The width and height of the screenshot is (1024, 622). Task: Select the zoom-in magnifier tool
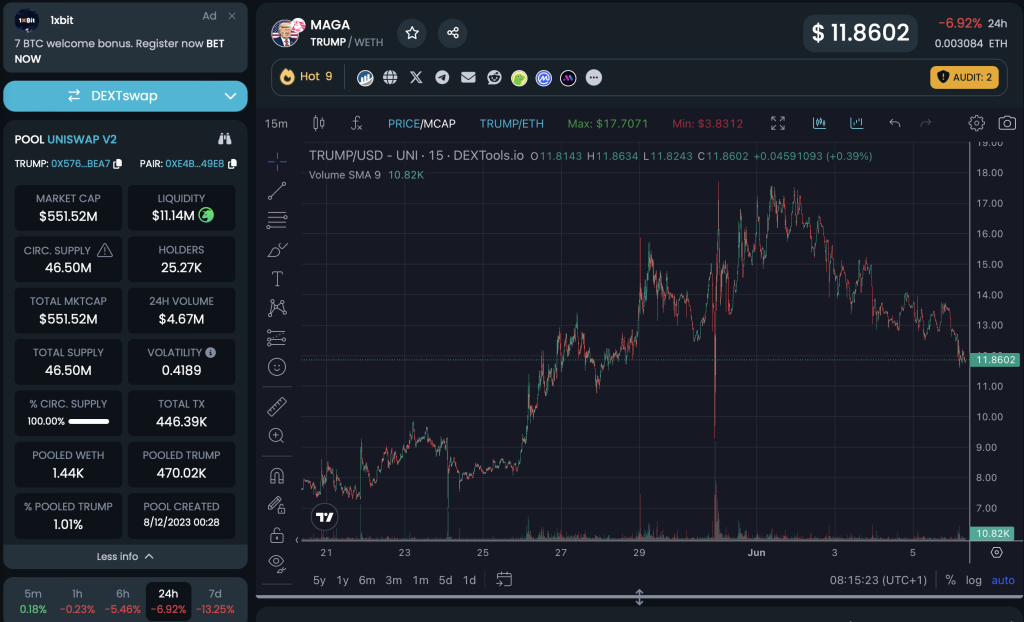[277, 436]
